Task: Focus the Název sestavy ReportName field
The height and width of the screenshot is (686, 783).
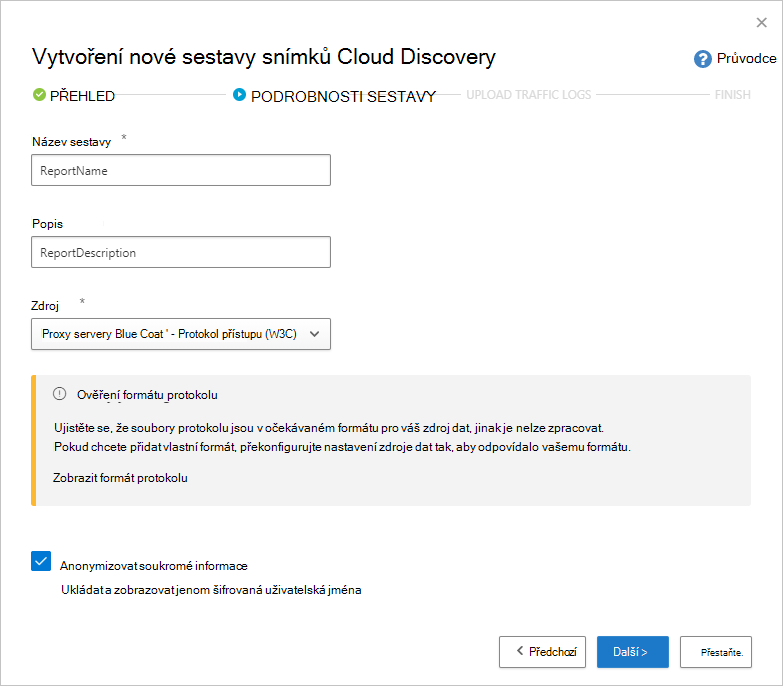Action: point(181,170)
